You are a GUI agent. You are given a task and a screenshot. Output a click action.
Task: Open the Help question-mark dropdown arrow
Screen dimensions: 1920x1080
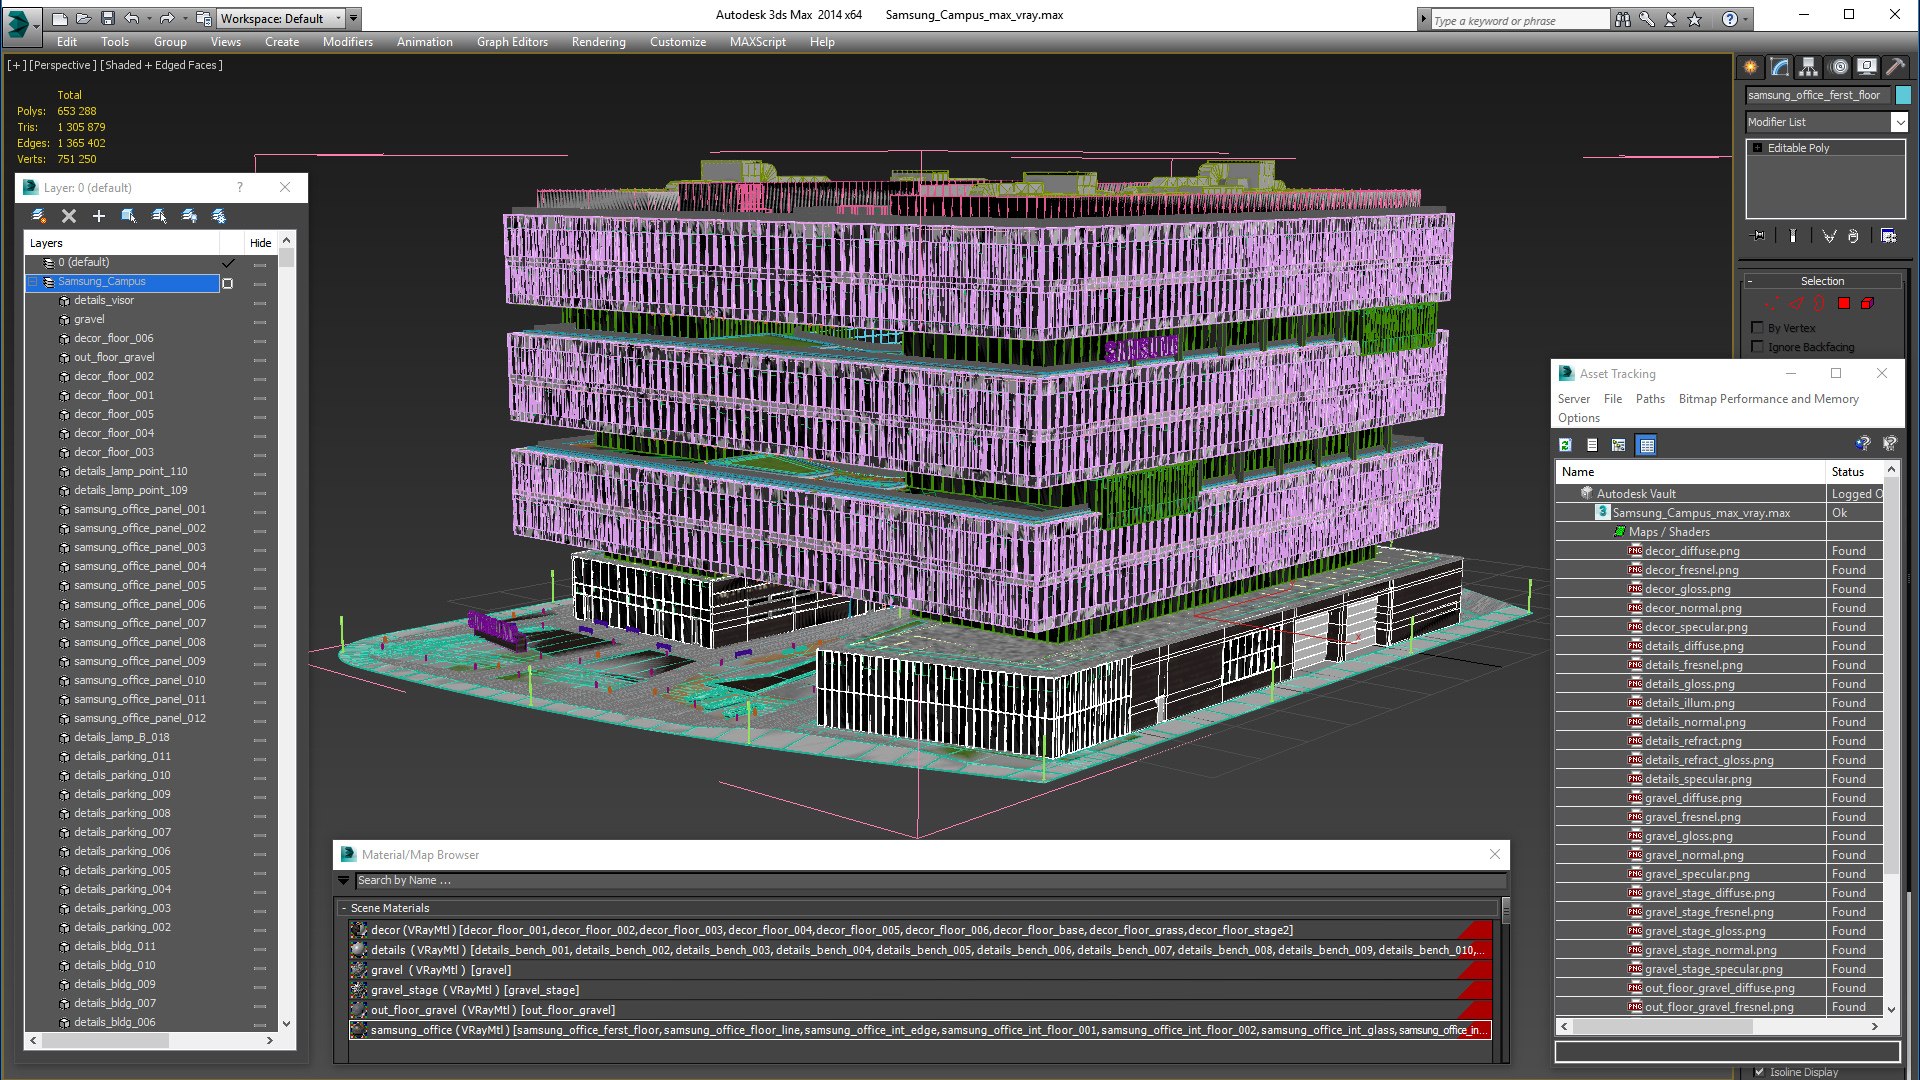(x=1746, y=19)
